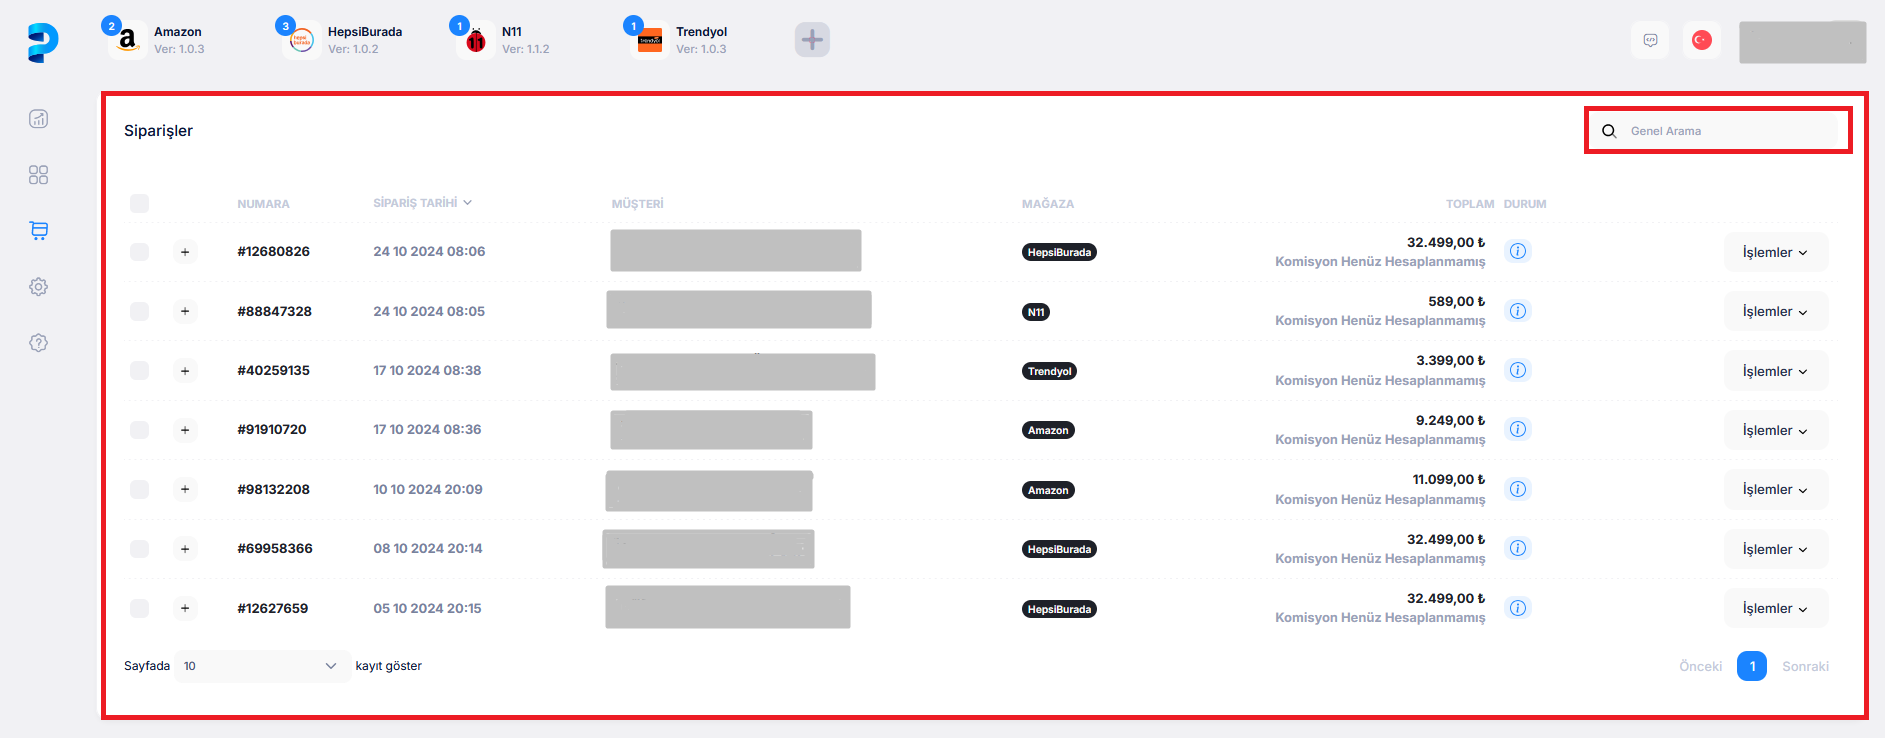Click the add marketplace plus button
This screenshot has width=1885, height=738.
click(812, 40)
